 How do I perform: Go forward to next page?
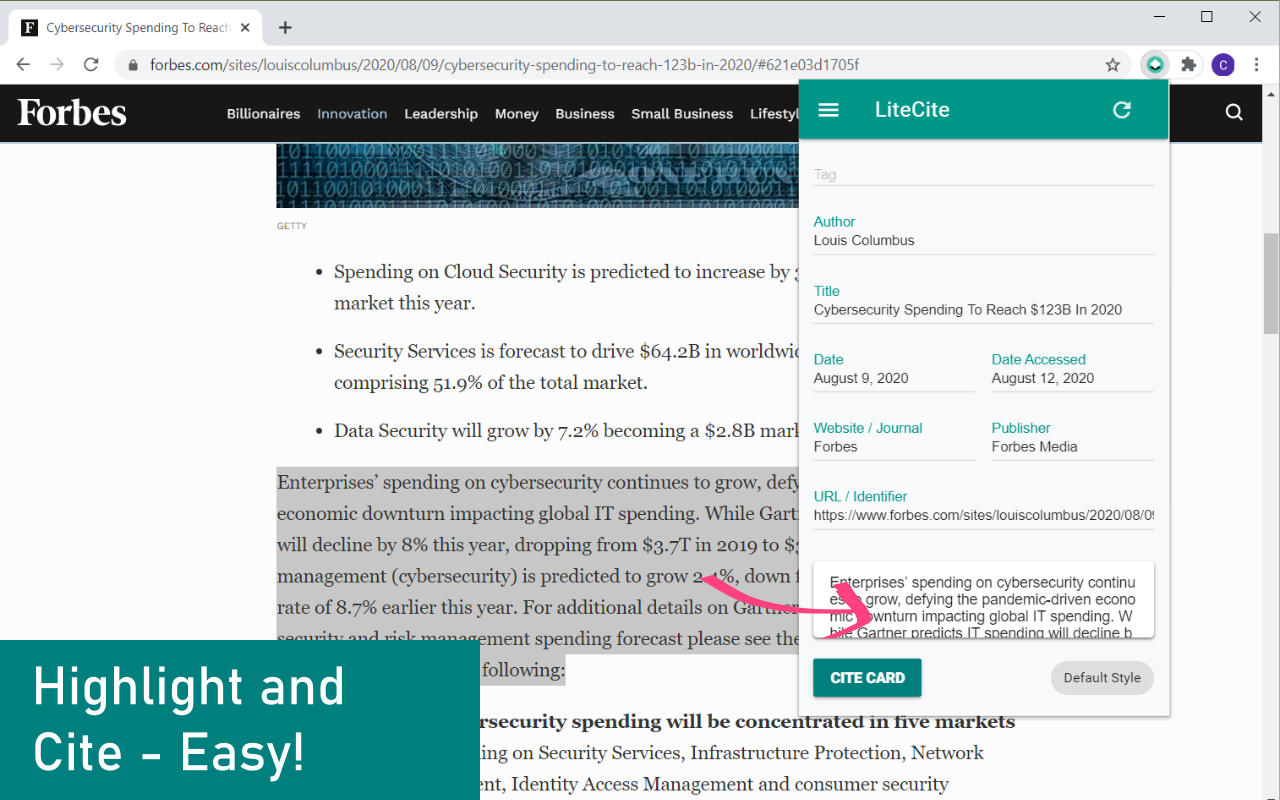[x=57, y=65]
